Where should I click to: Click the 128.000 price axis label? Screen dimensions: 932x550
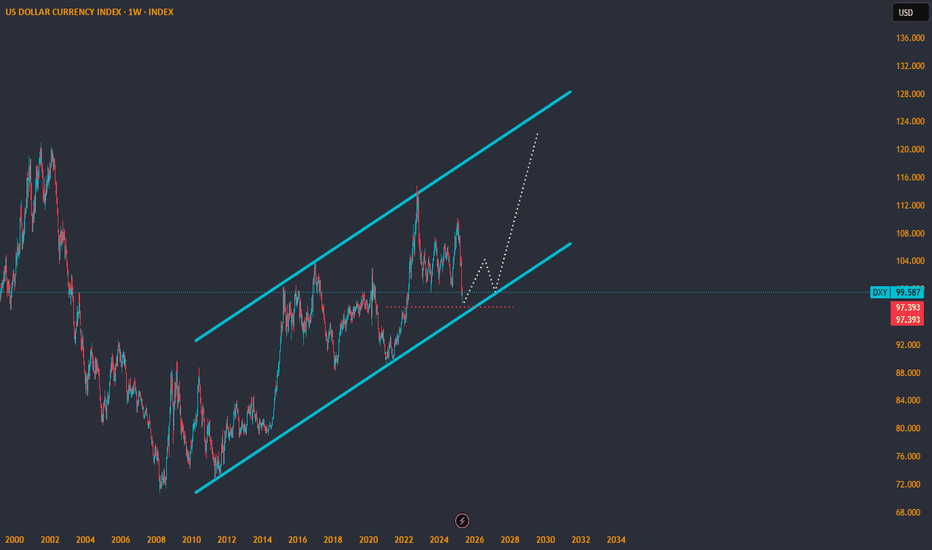(x=910, y=94)
